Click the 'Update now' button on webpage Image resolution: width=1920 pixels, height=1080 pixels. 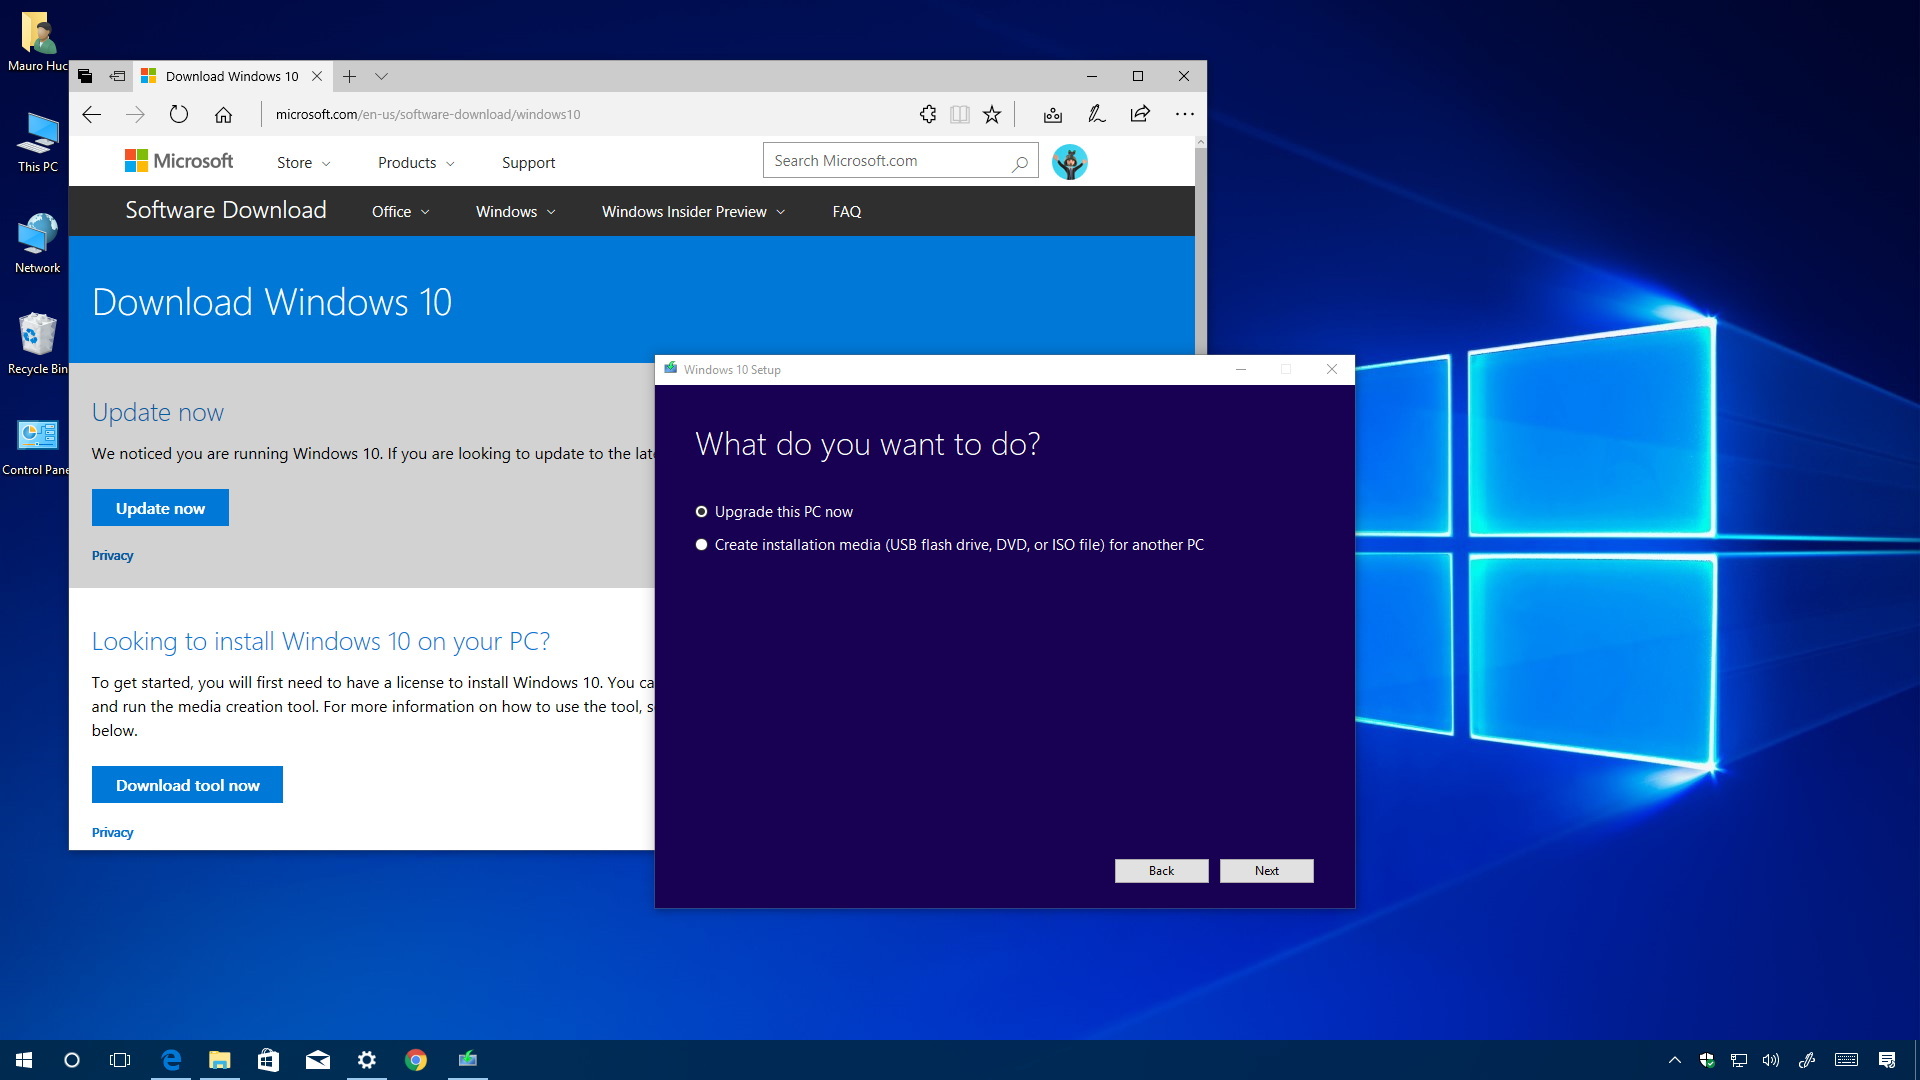(x=160, y=508)
